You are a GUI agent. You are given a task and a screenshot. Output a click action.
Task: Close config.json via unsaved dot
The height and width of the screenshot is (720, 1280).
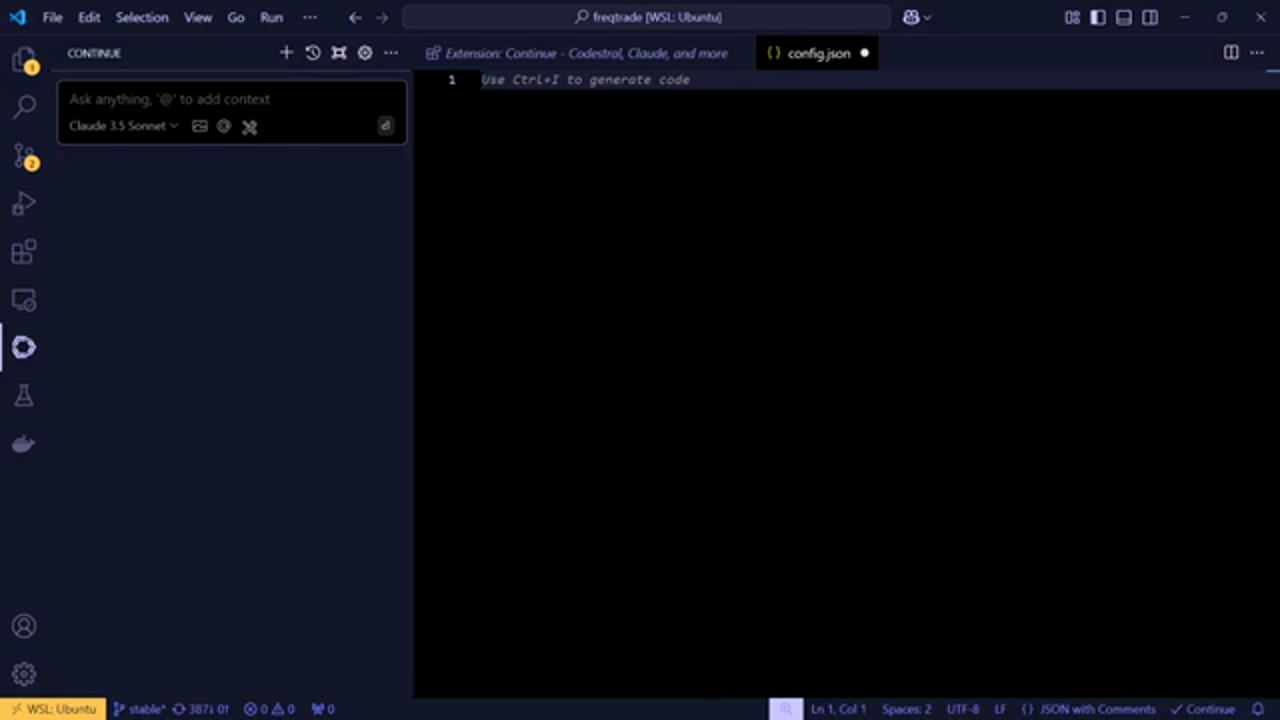pyautogui.click(x=864, y=53)
